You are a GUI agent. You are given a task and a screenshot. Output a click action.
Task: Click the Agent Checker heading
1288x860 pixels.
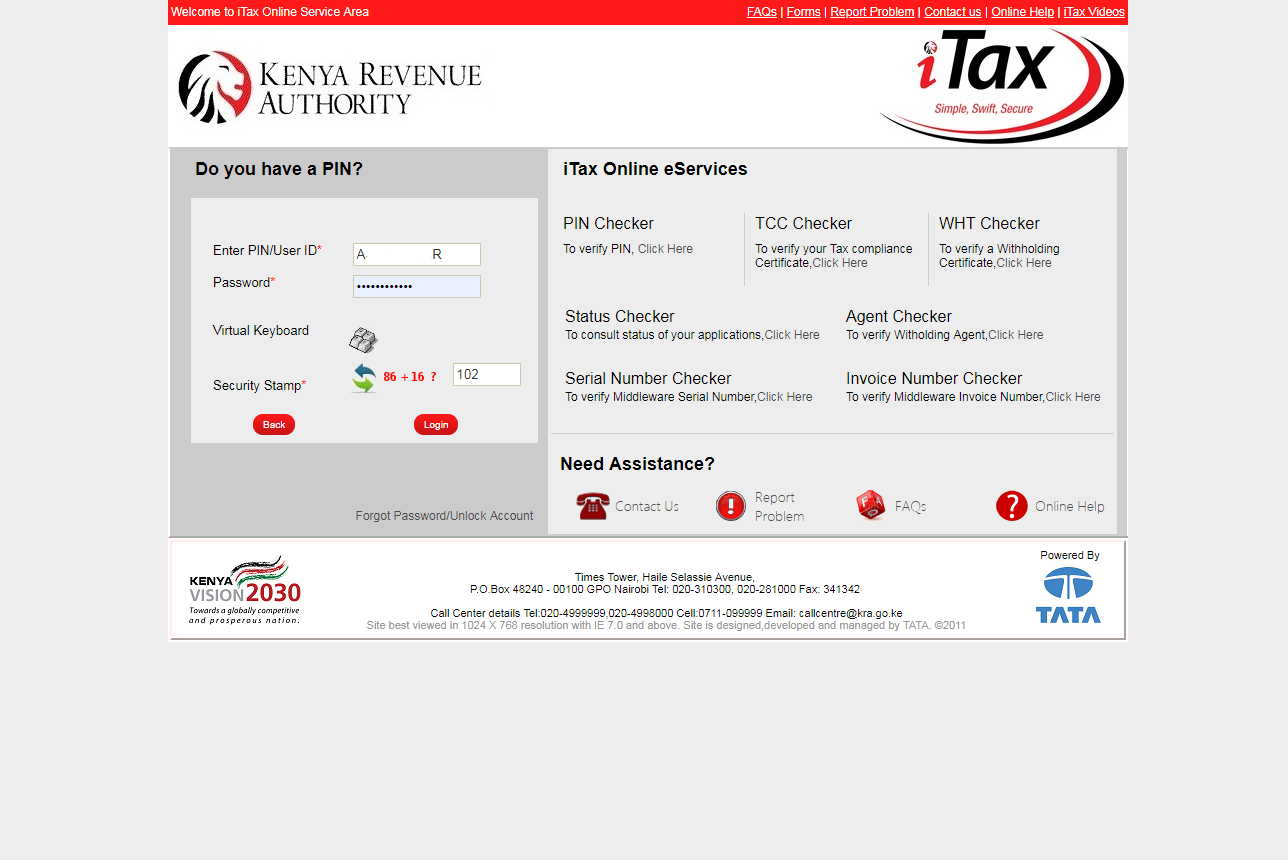[x=899, y=316]
